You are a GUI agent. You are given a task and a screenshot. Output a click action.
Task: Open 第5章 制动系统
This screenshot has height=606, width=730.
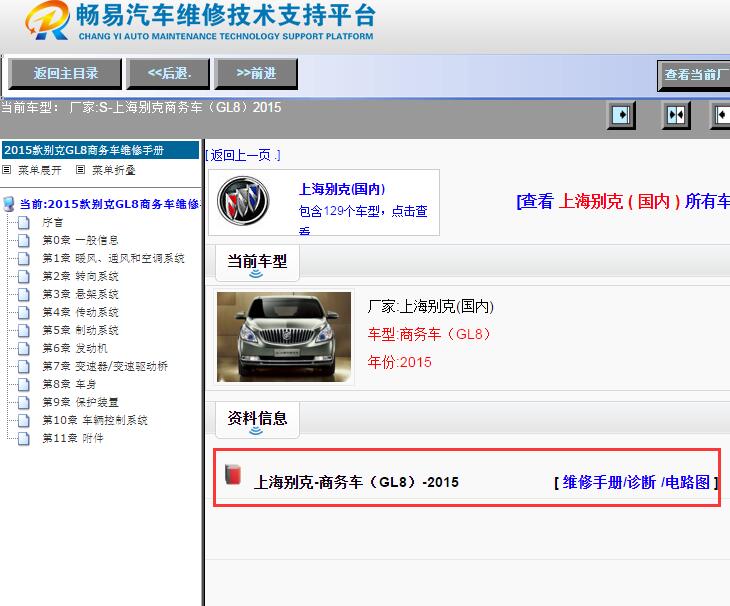(x=80, y=330)
